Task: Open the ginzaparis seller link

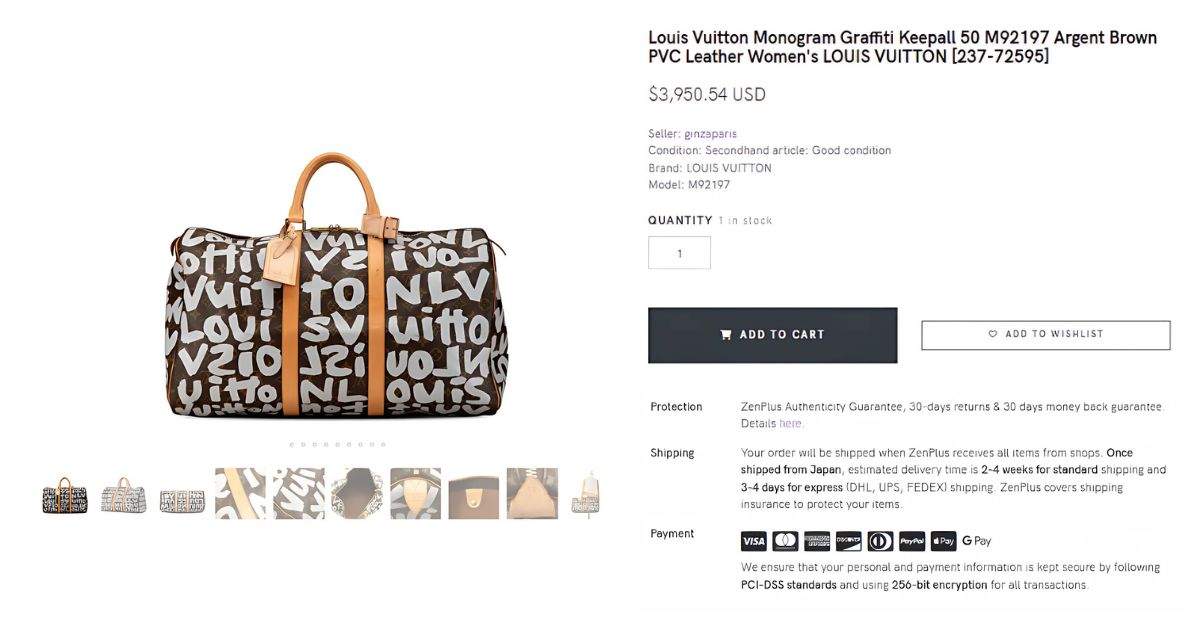Action: tap(710, 133)
